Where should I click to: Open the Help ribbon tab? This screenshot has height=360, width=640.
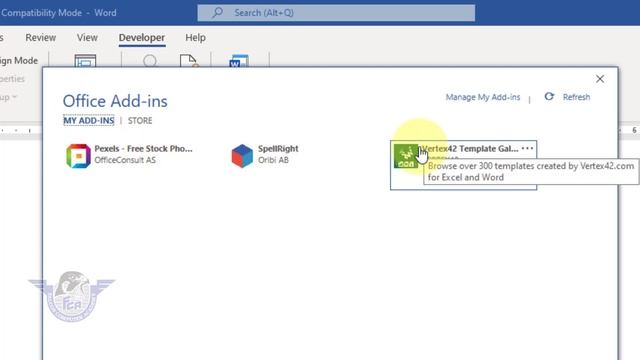click(195, 38)
